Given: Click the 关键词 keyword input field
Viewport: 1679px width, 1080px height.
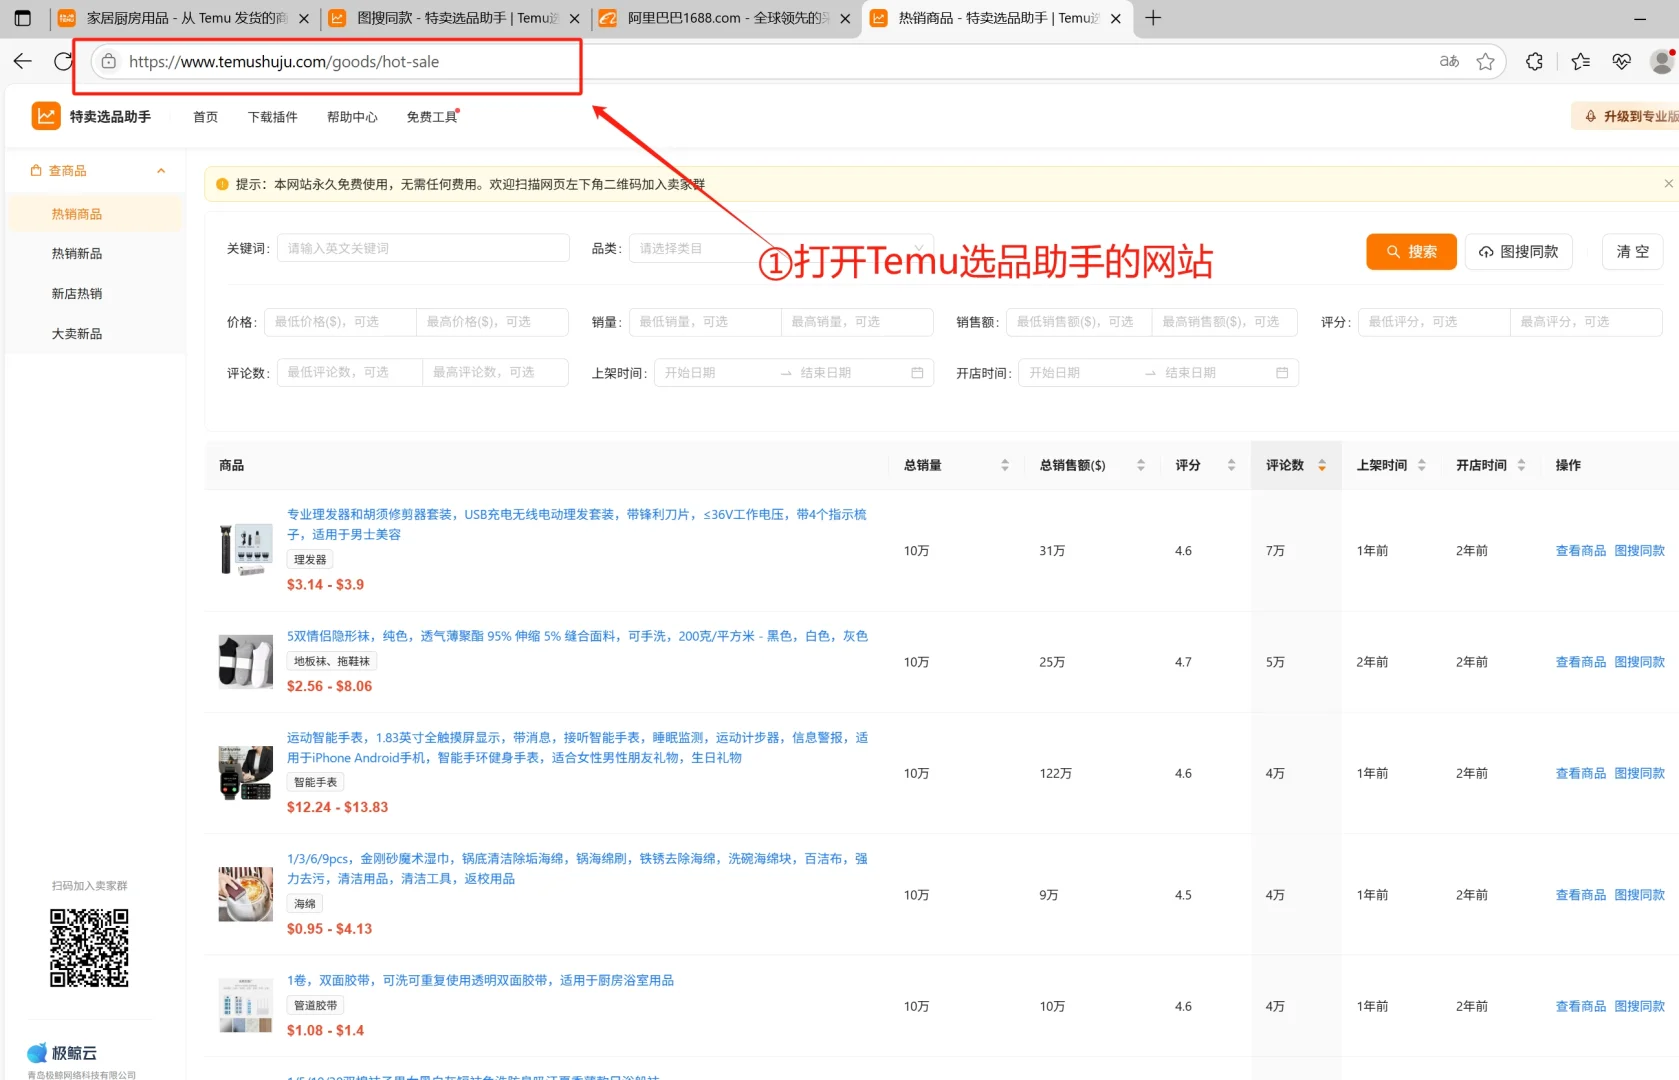Looking at the screenshot, I should [422, 247].
